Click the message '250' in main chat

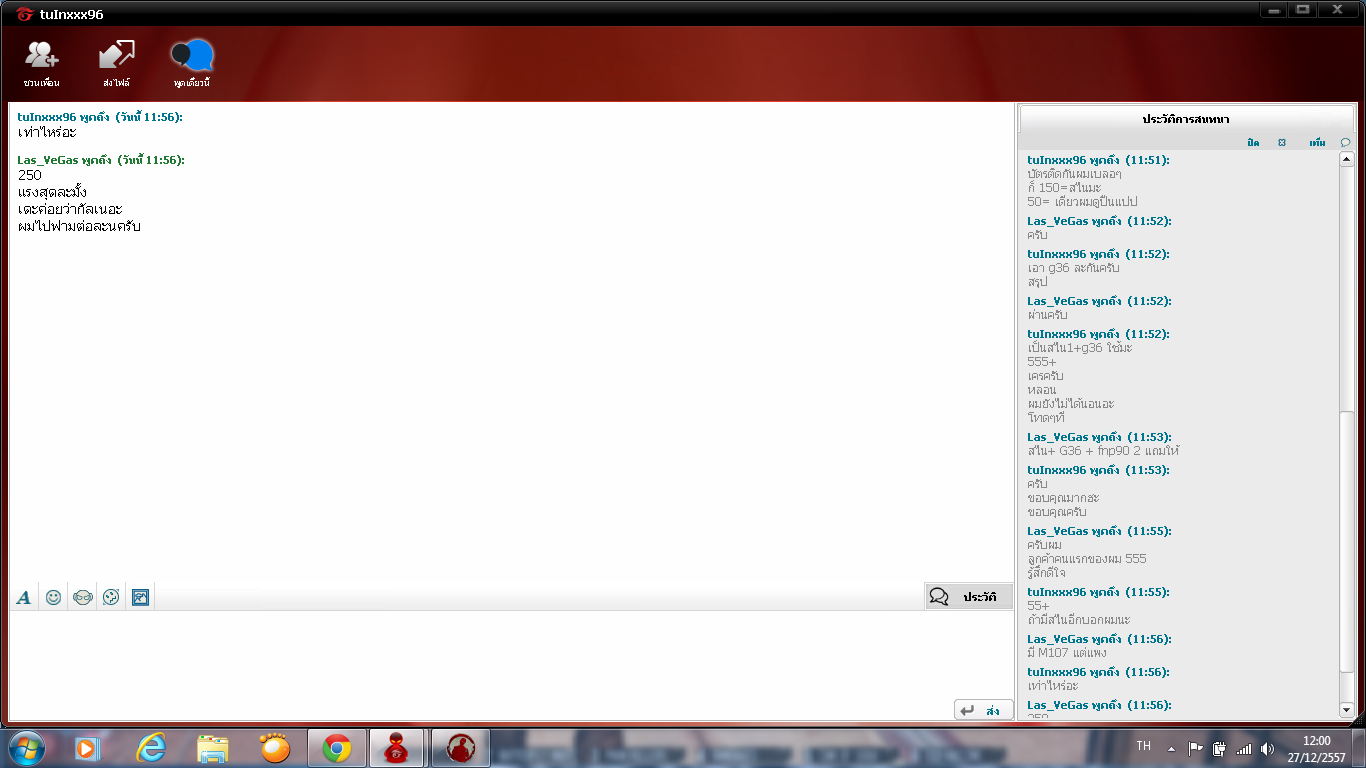pos(30,176)
